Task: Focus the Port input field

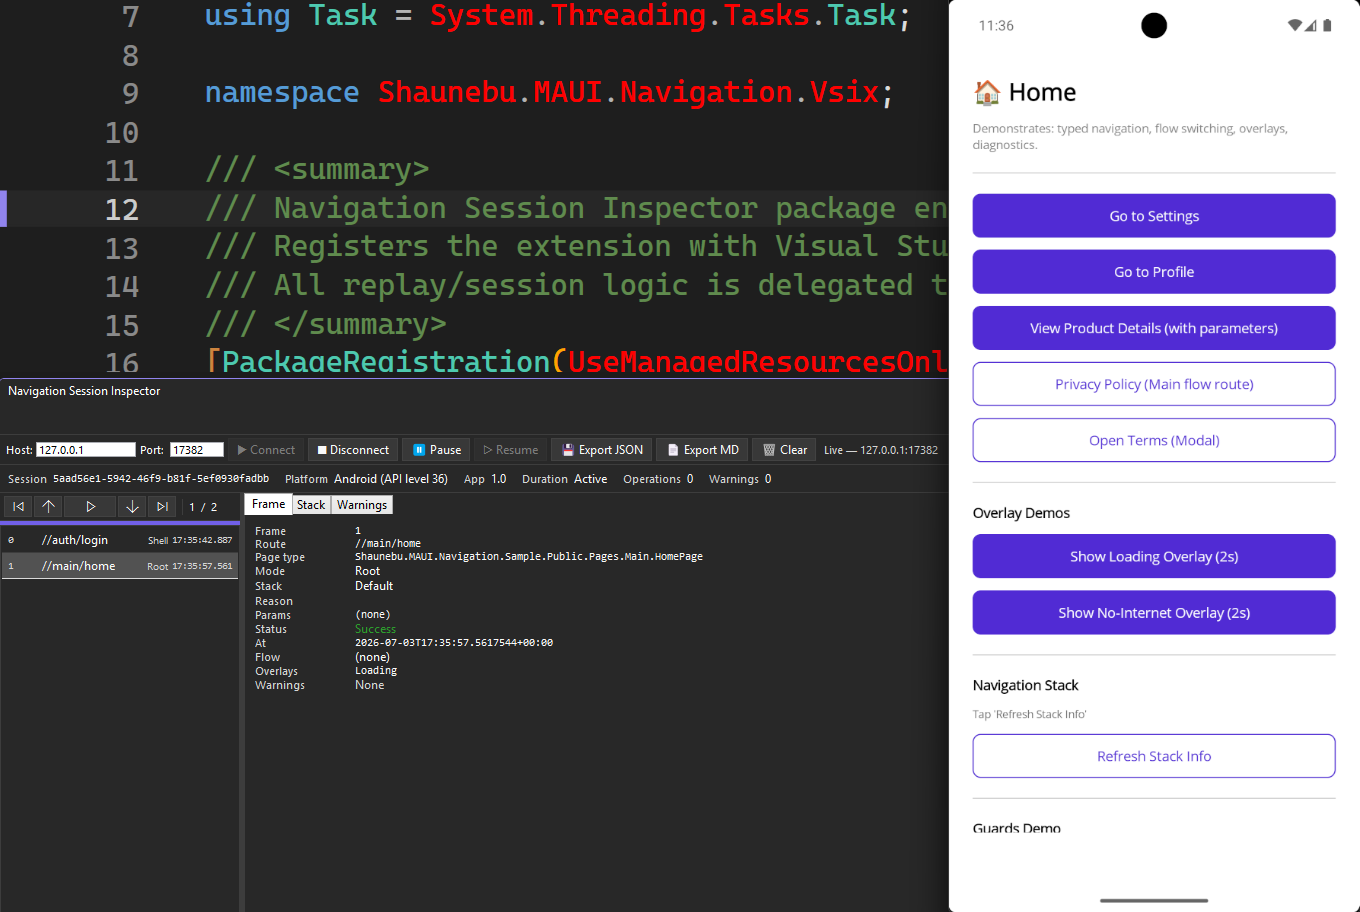Action: (196, 450)
